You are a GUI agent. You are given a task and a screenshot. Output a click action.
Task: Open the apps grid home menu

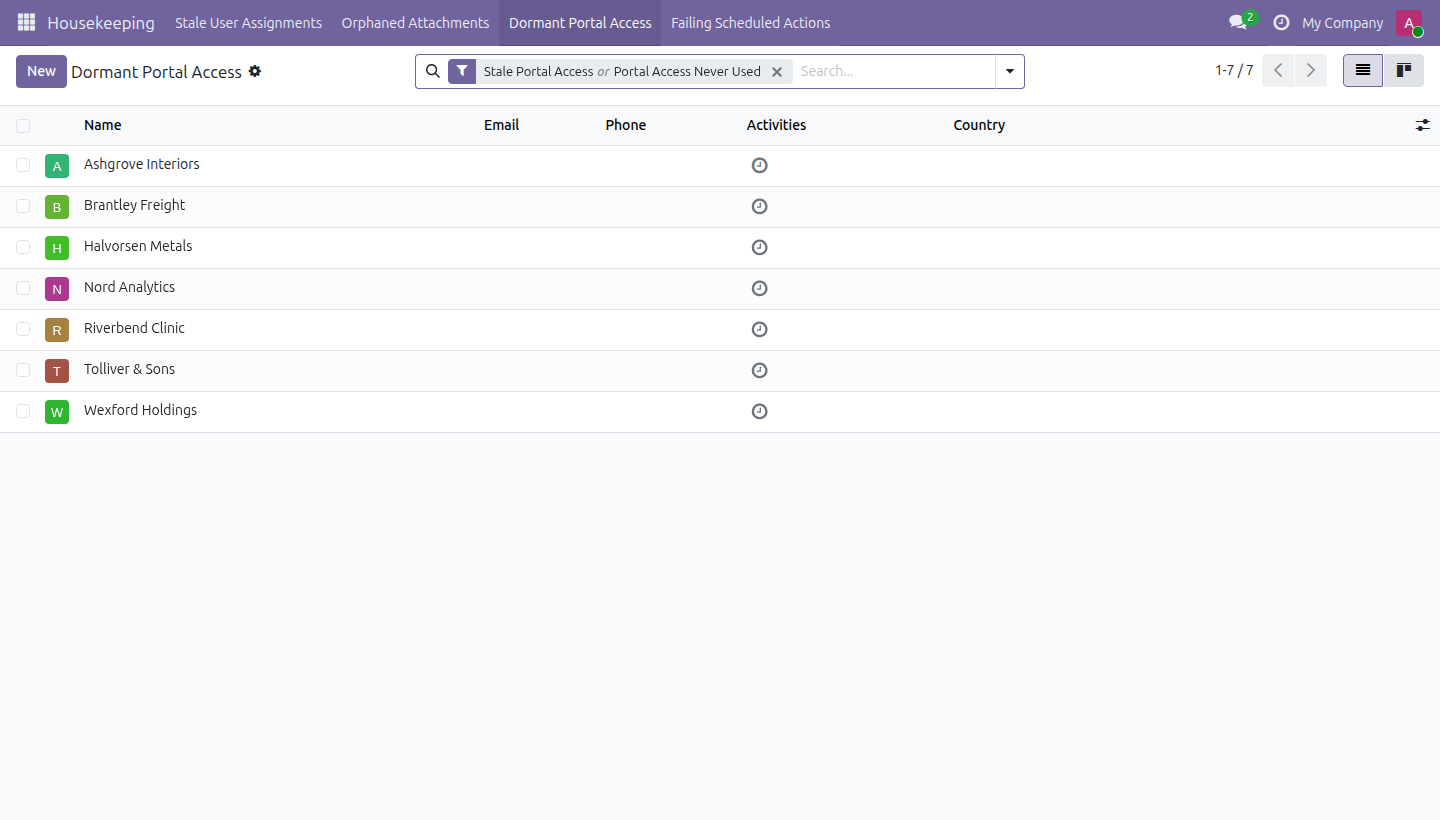26,22
